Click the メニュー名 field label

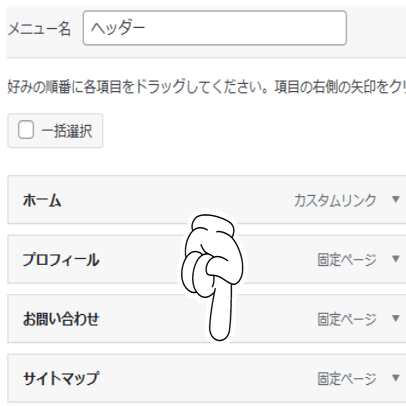pyautogui.click(x=39, y=29)
